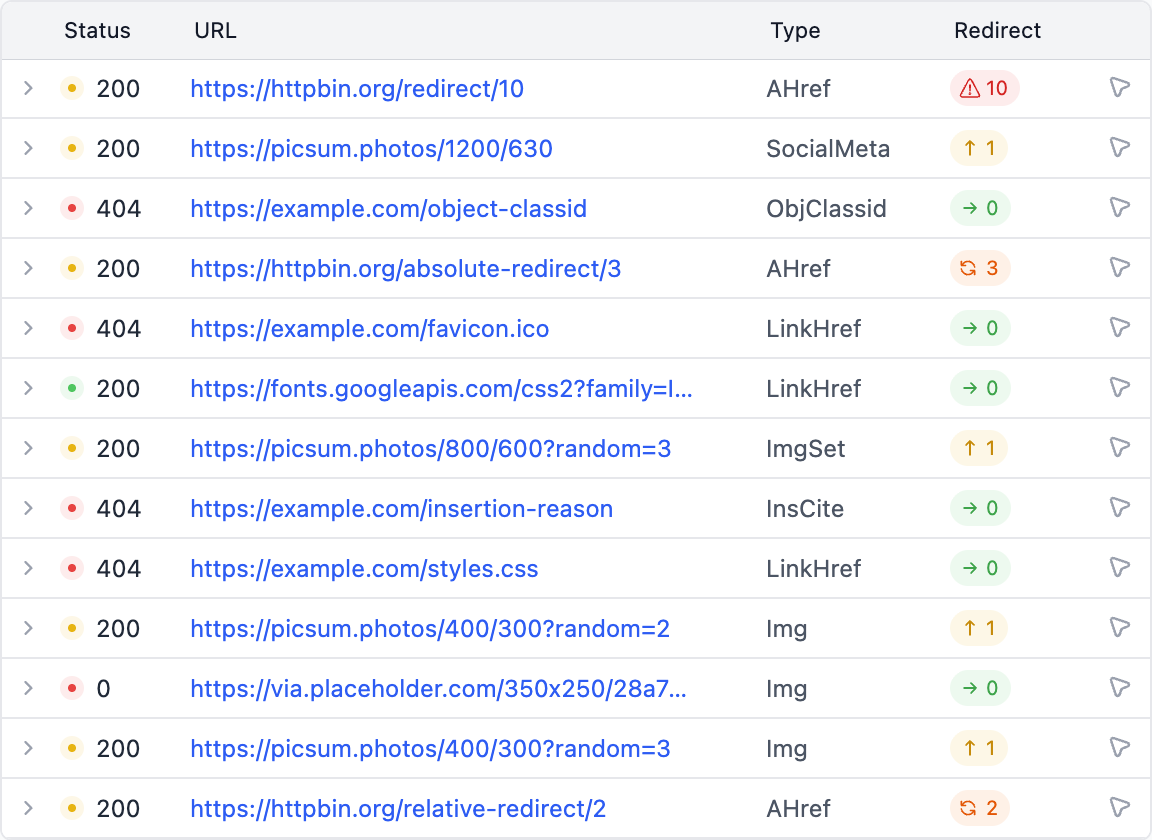Click the green arrow badge on styles.css row
The image size is (1152, 840).
coord(979,568)
